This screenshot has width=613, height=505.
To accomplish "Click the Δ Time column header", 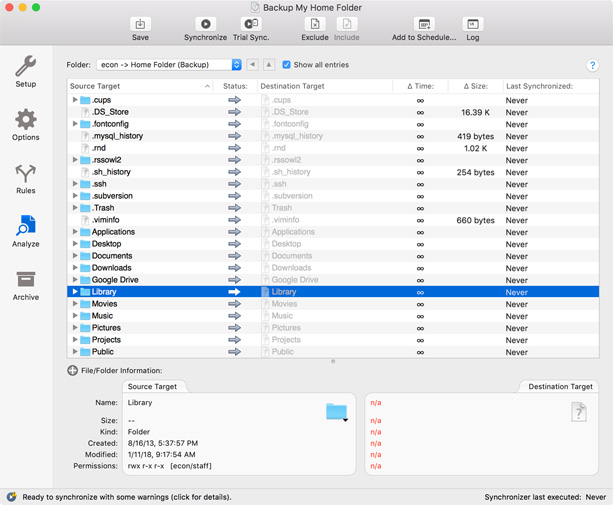I will point(421,86).
